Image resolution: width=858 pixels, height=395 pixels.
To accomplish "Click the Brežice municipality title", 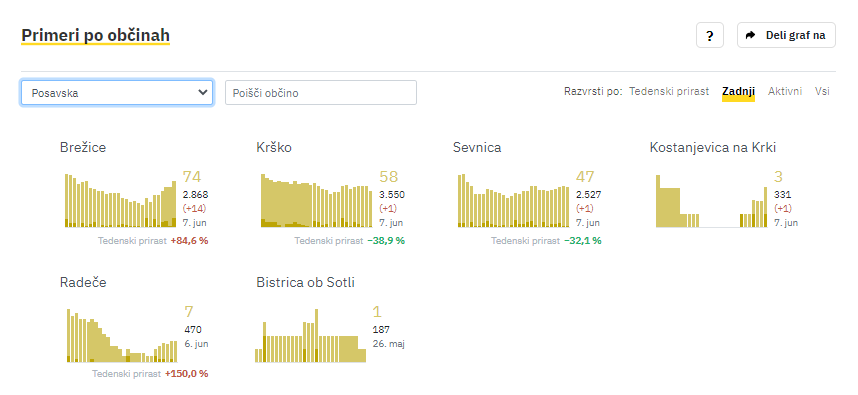I will click(83, 148).
